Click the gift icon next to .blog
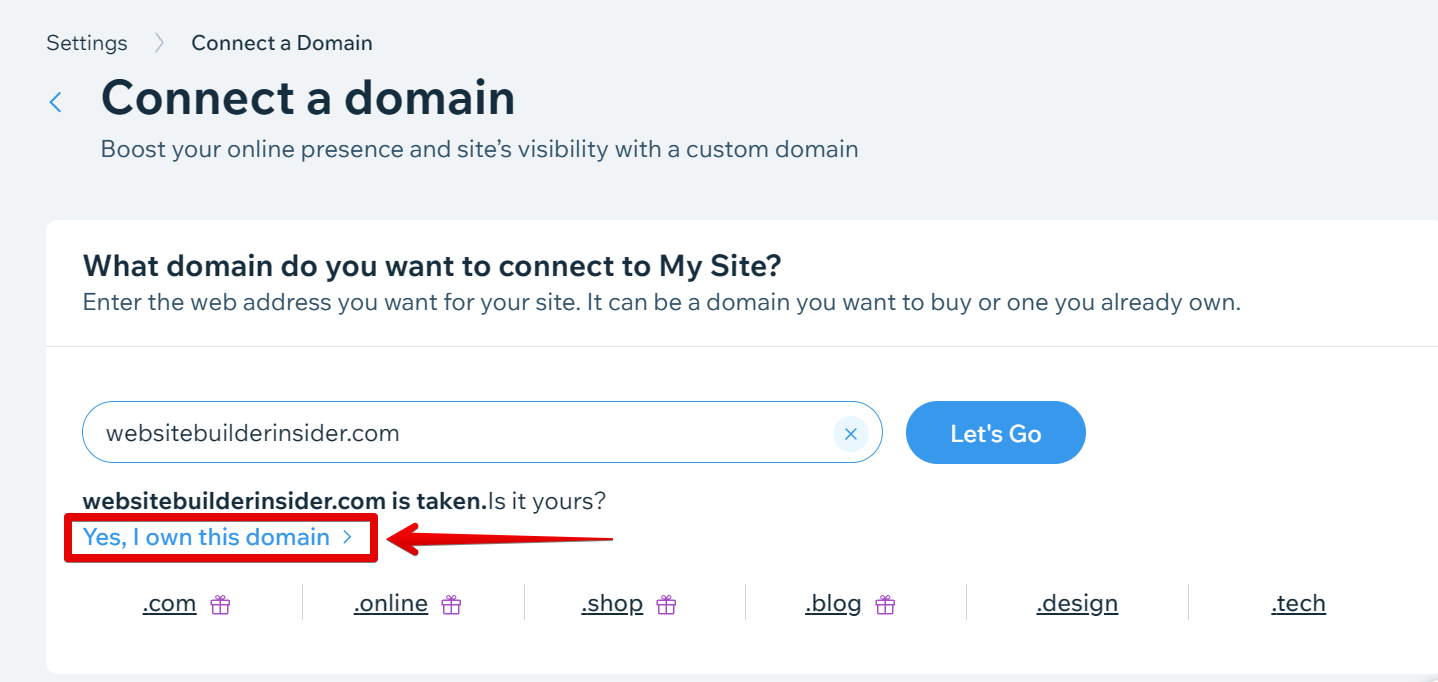Screen dimensions: 1438x682 (885, 604)
